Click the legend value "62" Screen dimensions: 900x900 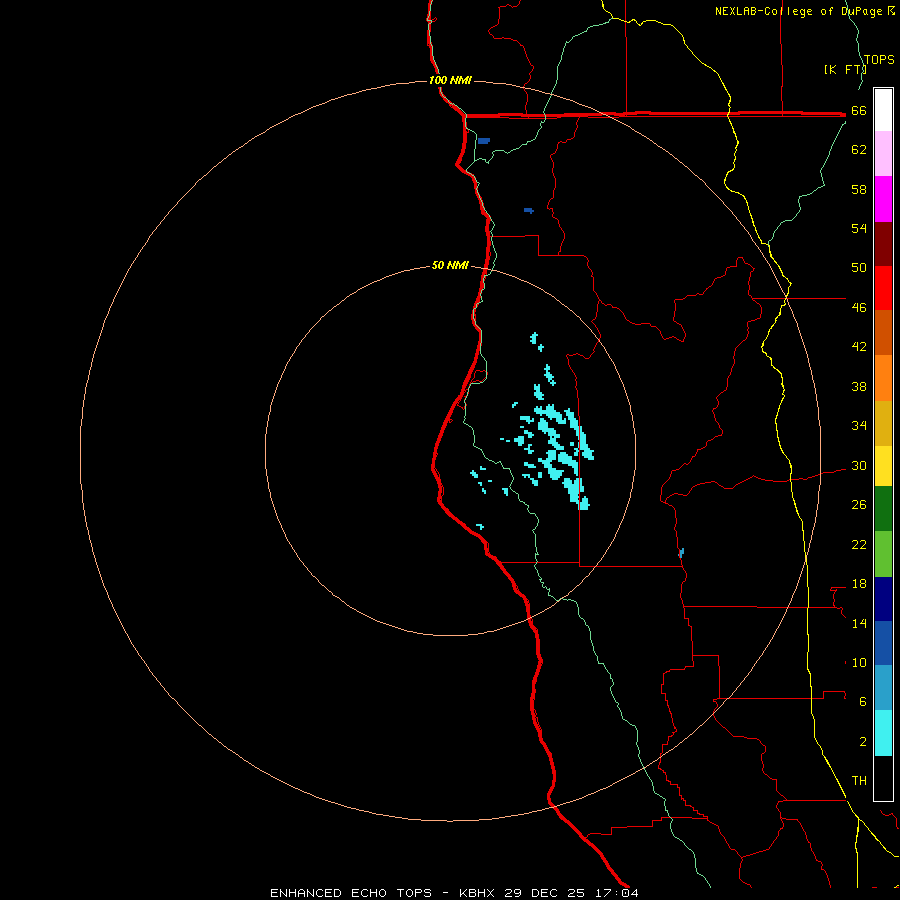[x=859, y=150]
